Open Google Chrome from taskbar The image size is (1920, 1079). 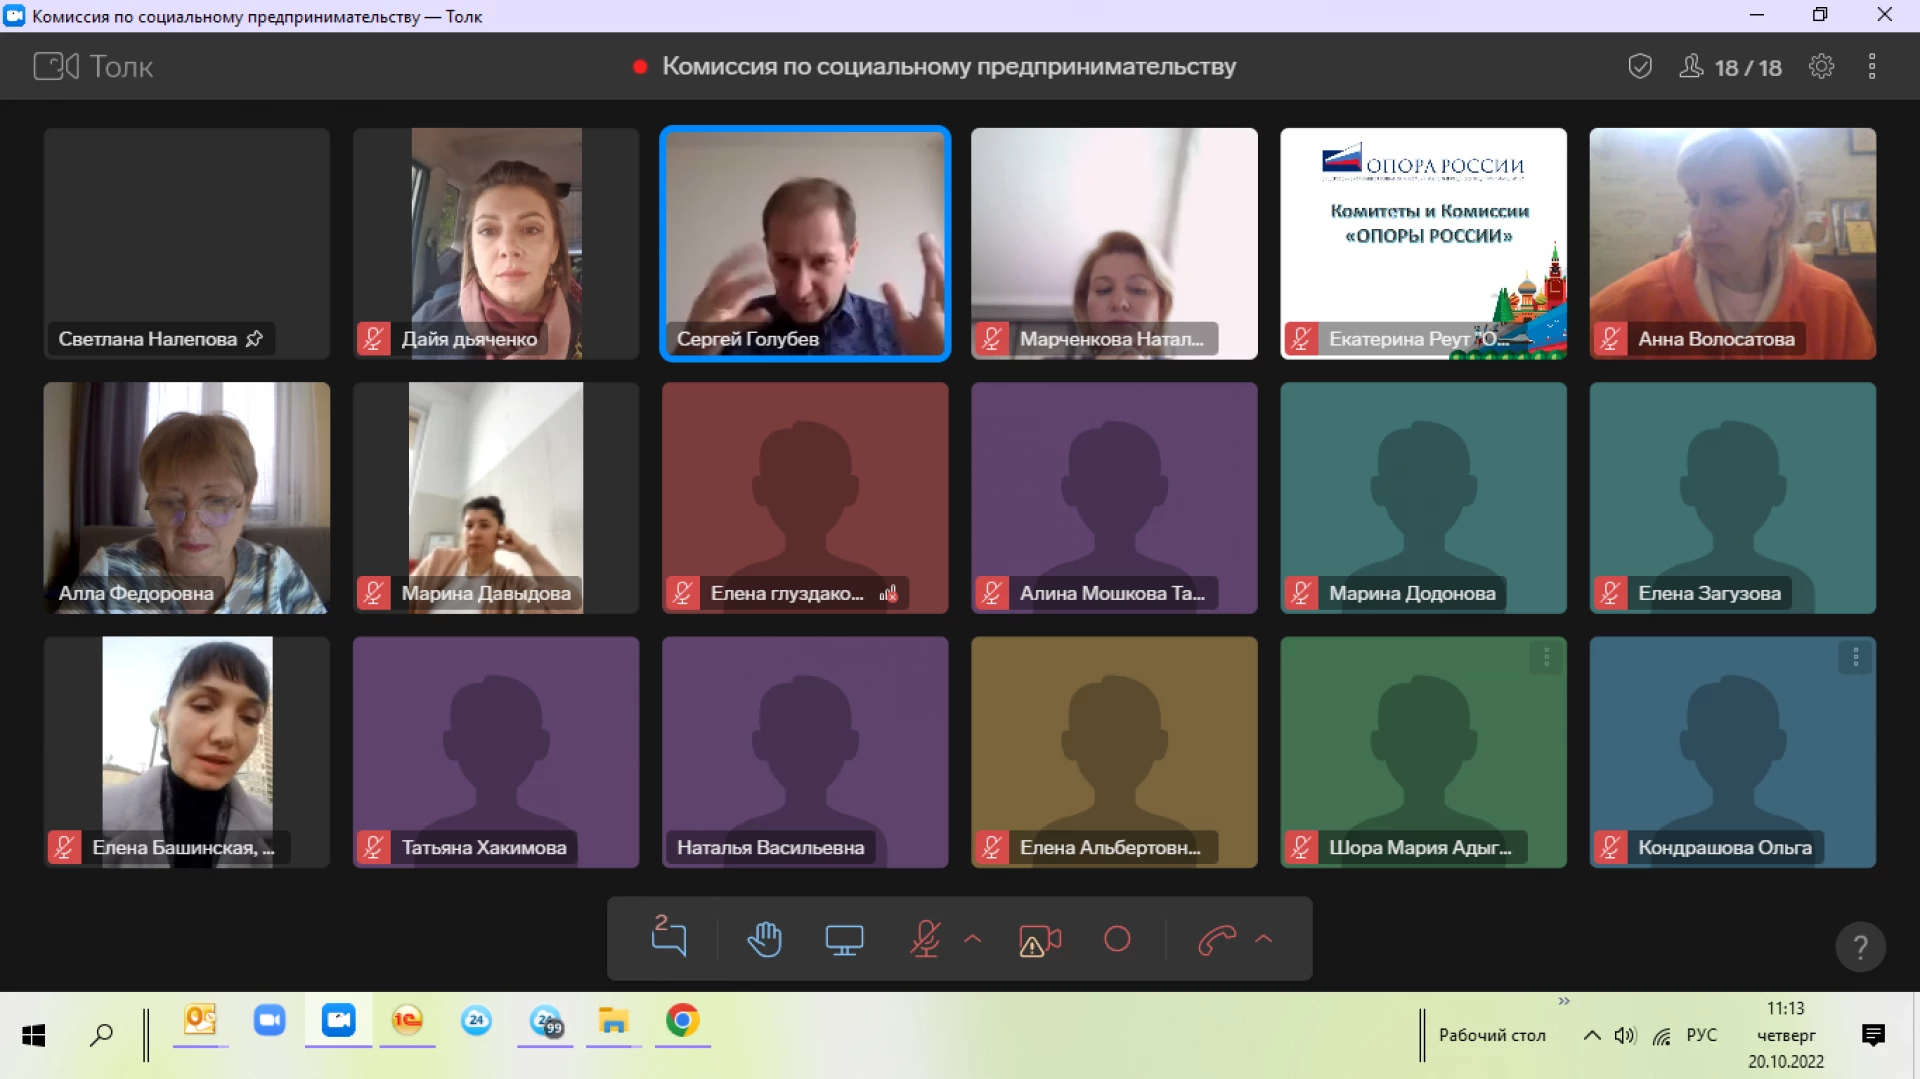point(682,1021)
